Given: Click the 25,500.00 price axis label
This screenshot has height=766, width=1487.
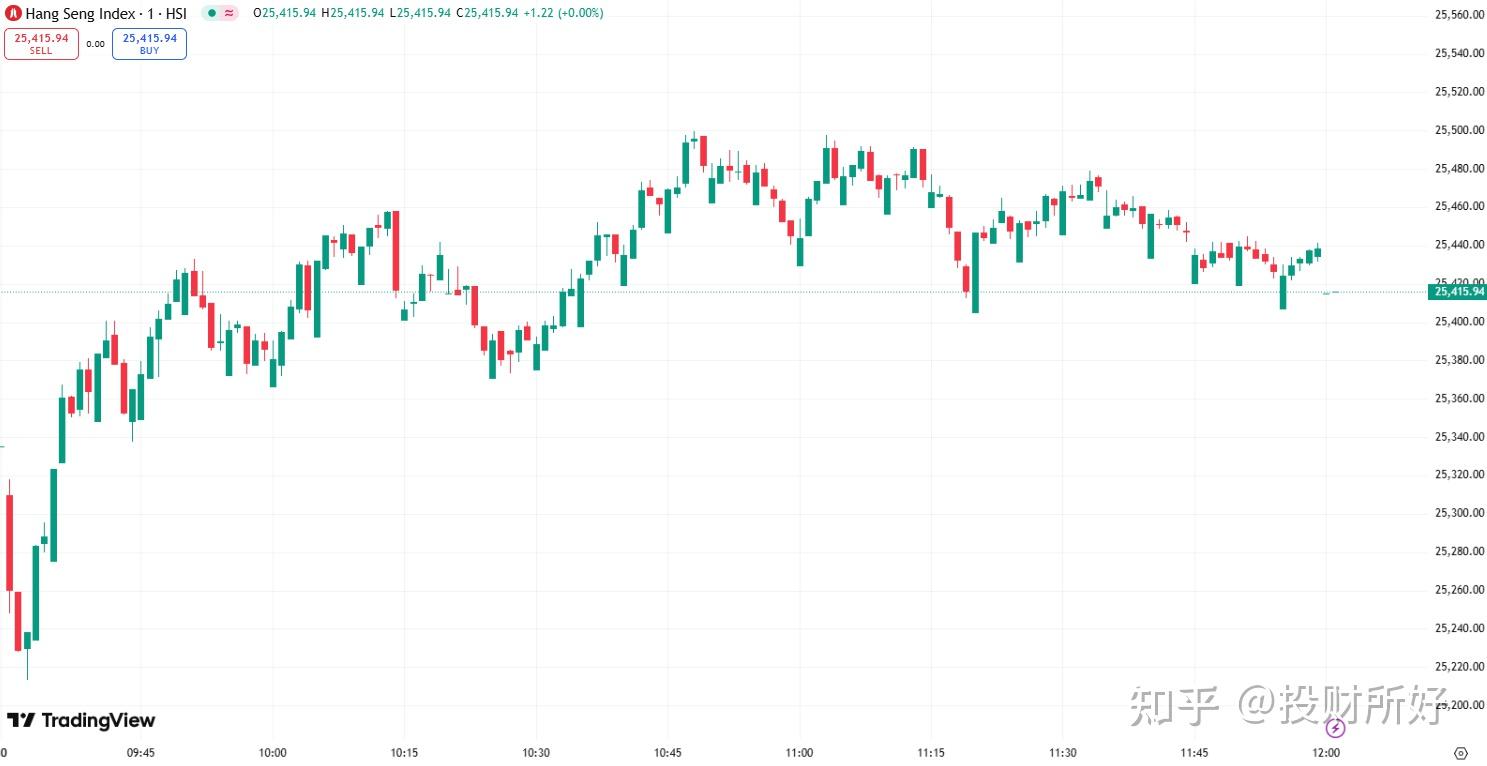Looking at the screenshot, I should (x=1458, y=130).
